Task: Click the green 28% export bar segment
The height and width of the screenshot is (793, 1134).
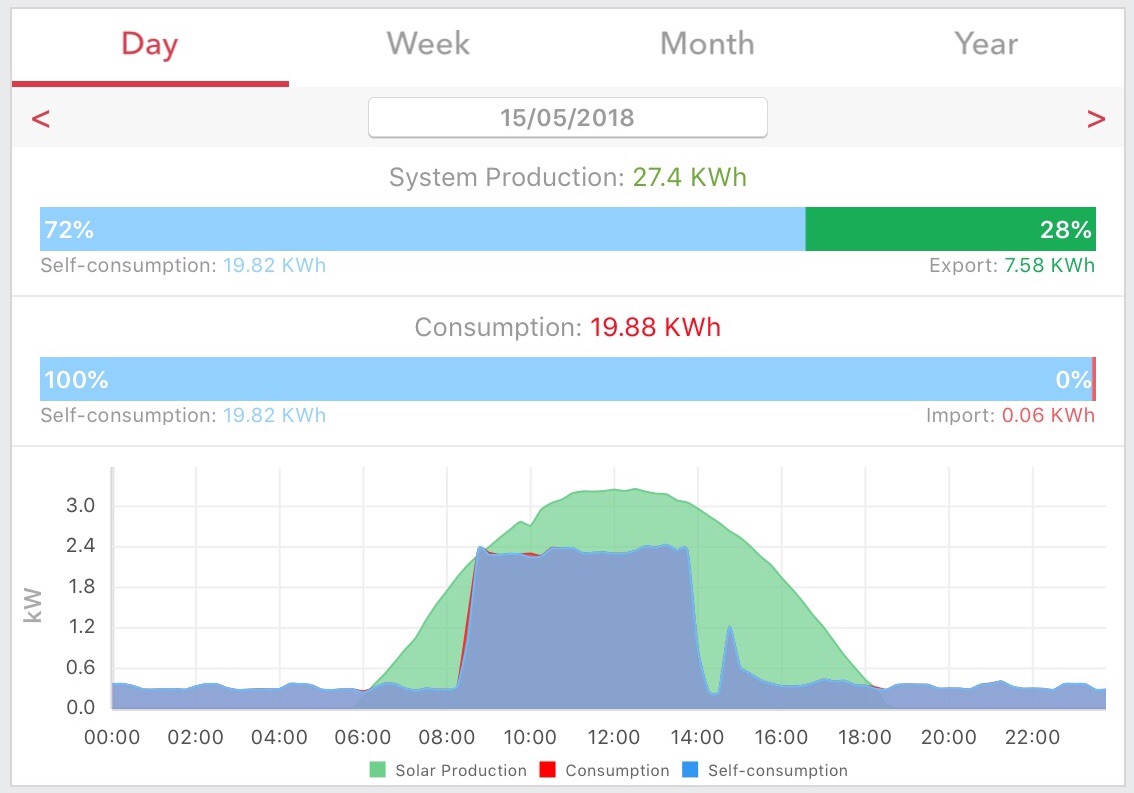Action: coord(950,229)
